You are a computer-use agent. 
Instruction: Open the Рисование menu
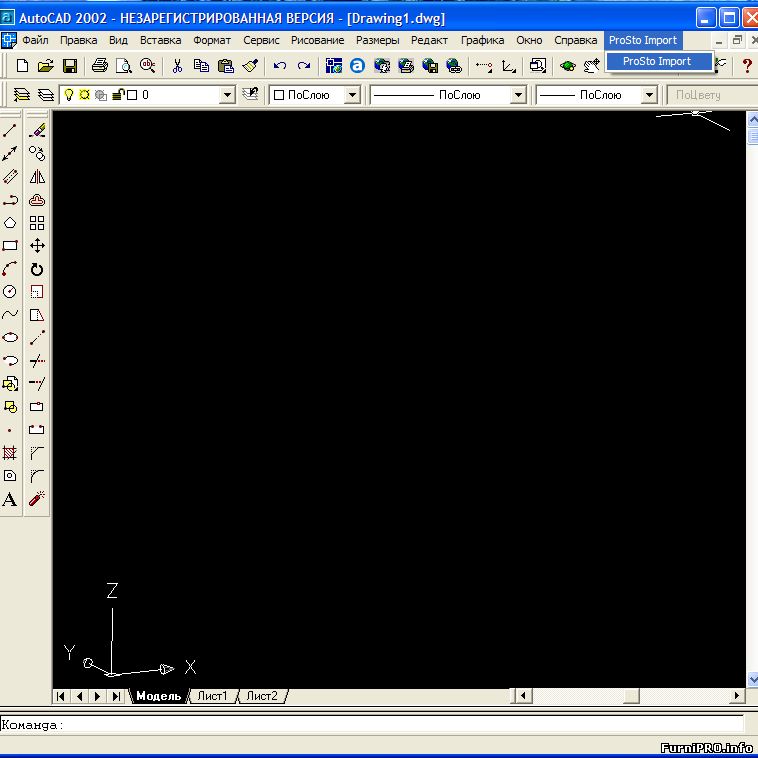tap(318, 40)
